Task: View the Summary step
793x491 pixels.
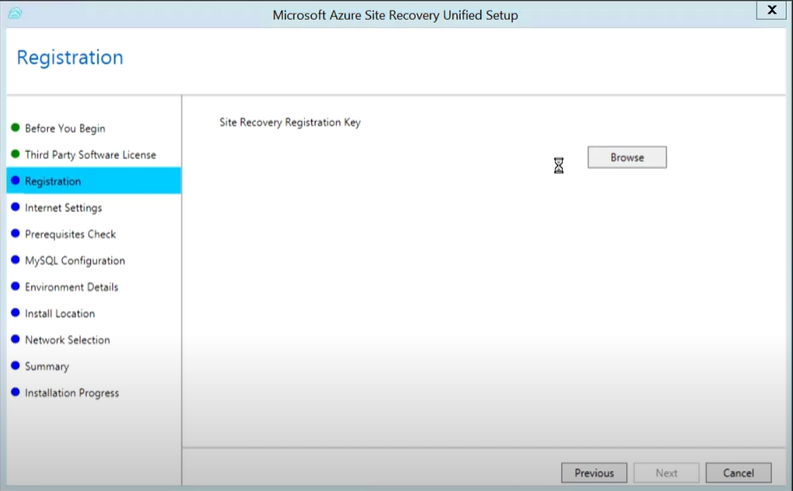Action: [x=47, y=366]
